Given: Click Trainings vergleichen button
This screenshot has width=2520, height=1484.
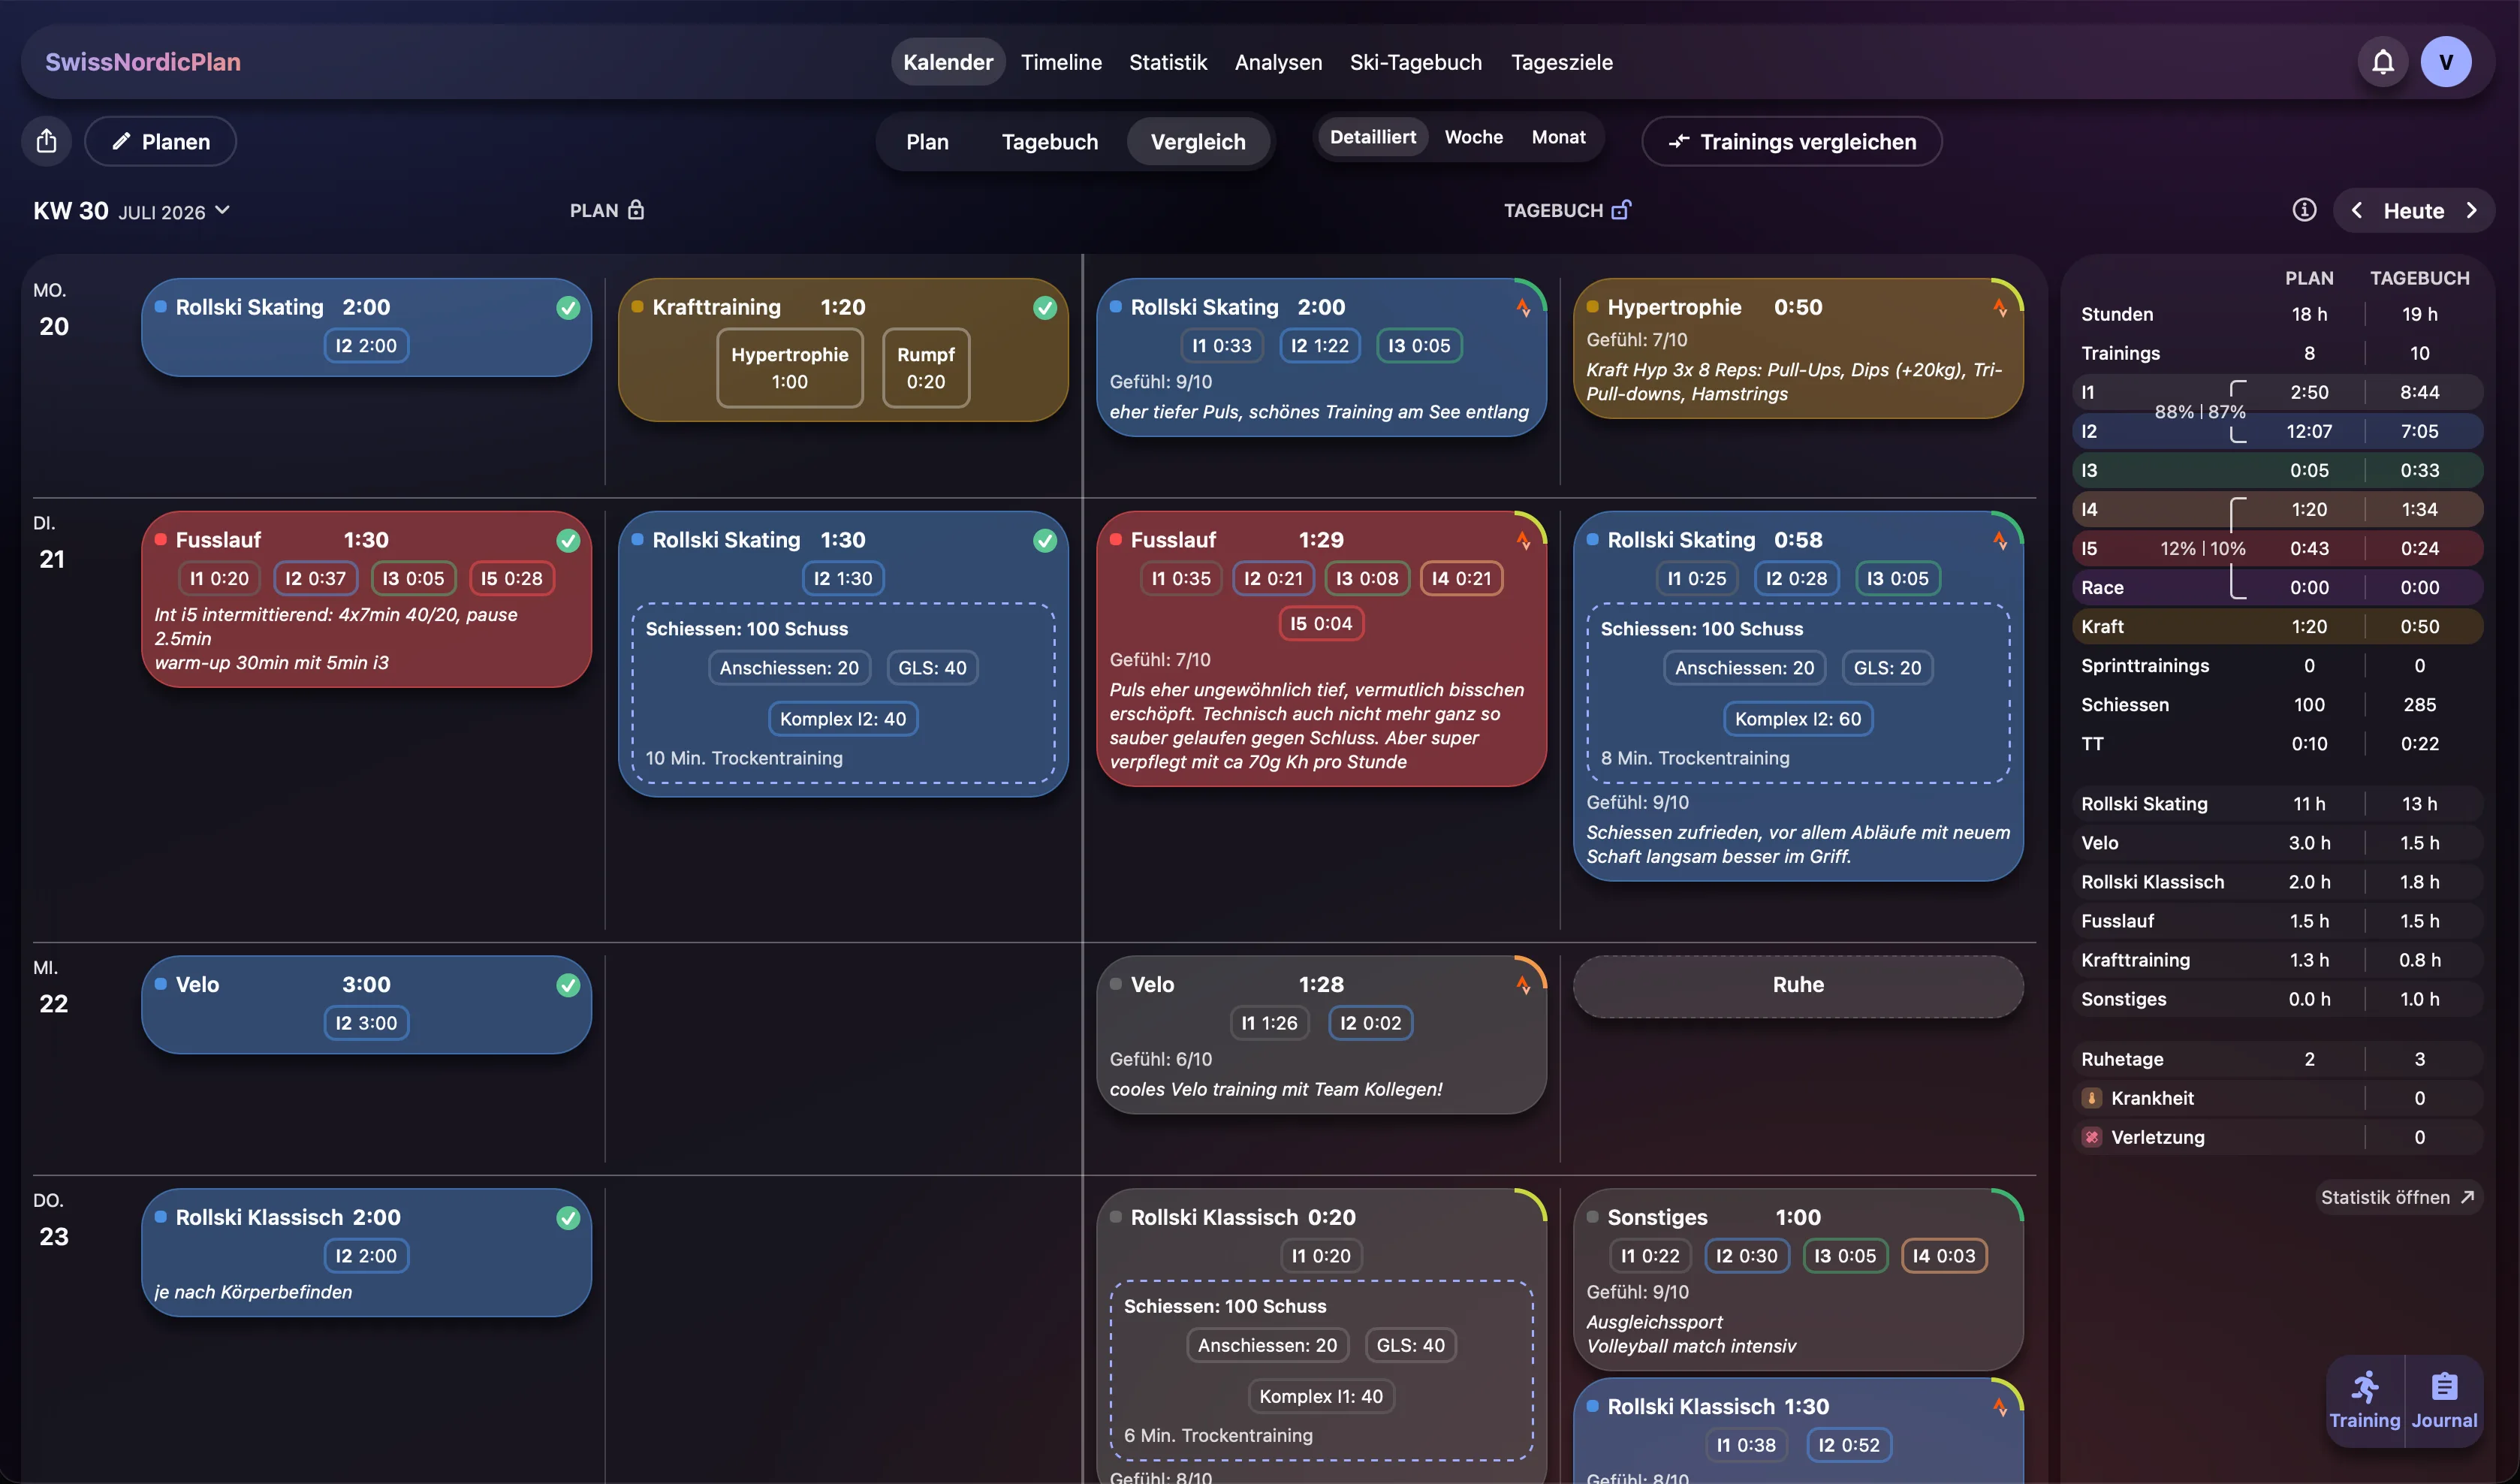Looking at the screenshot, I should point(1791,141).
